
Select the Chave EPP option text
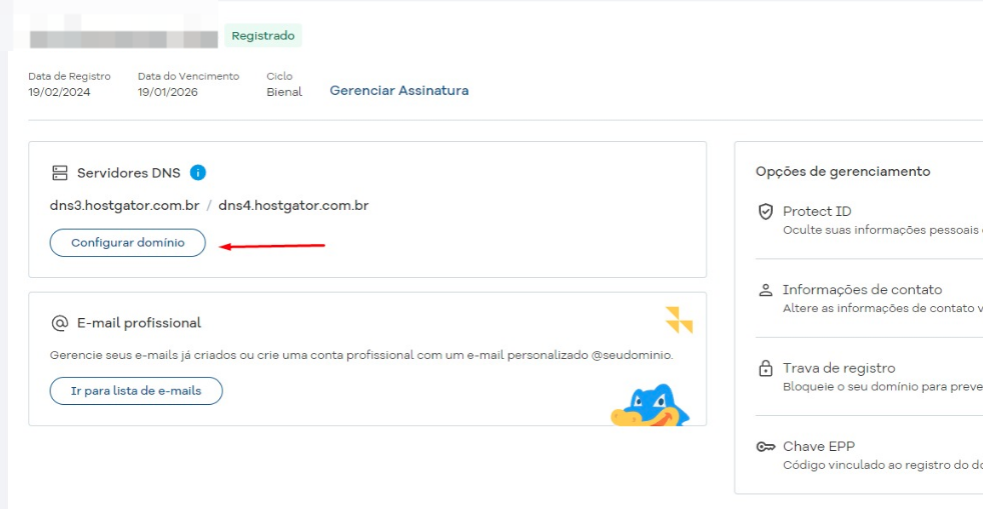(818, 446)
